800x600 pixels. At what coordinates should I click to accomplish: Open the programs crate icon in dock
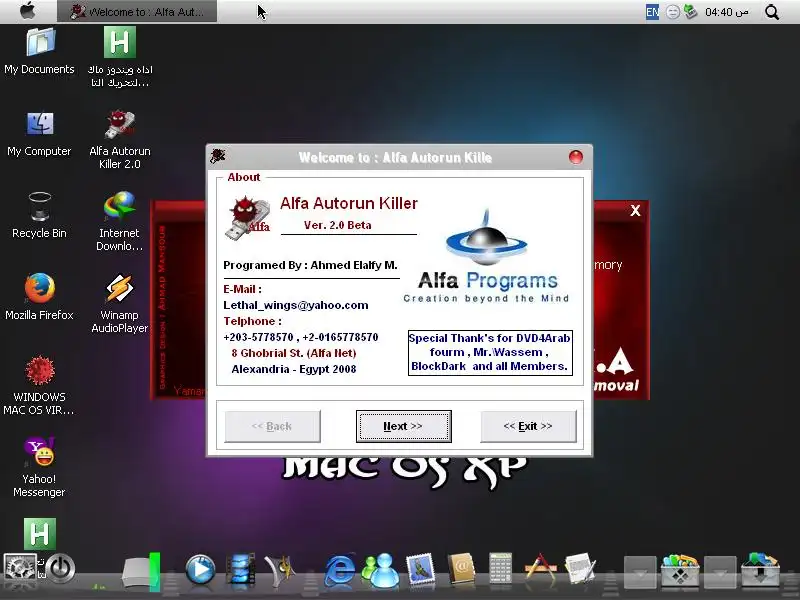tap(680, 570)
